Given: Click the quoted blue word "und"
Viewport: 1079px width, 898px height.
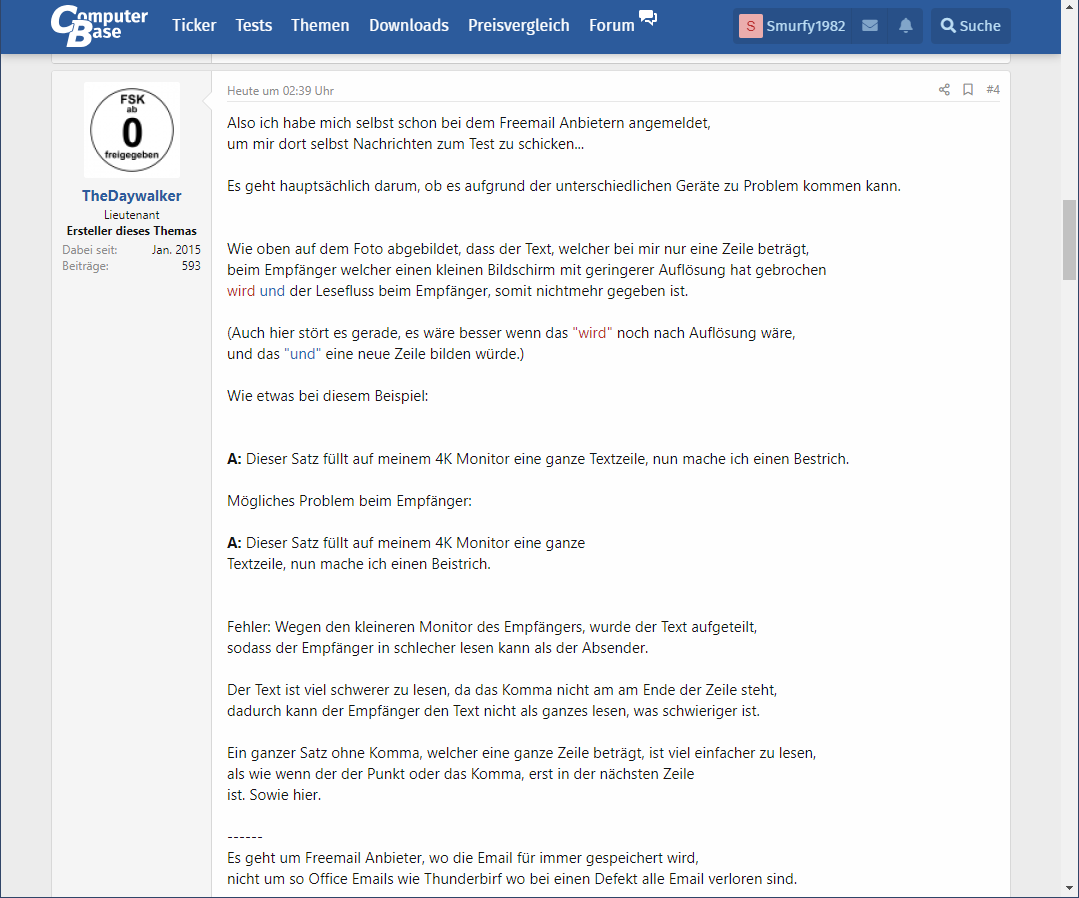Looking at the screenshot, I should point(302,354).
